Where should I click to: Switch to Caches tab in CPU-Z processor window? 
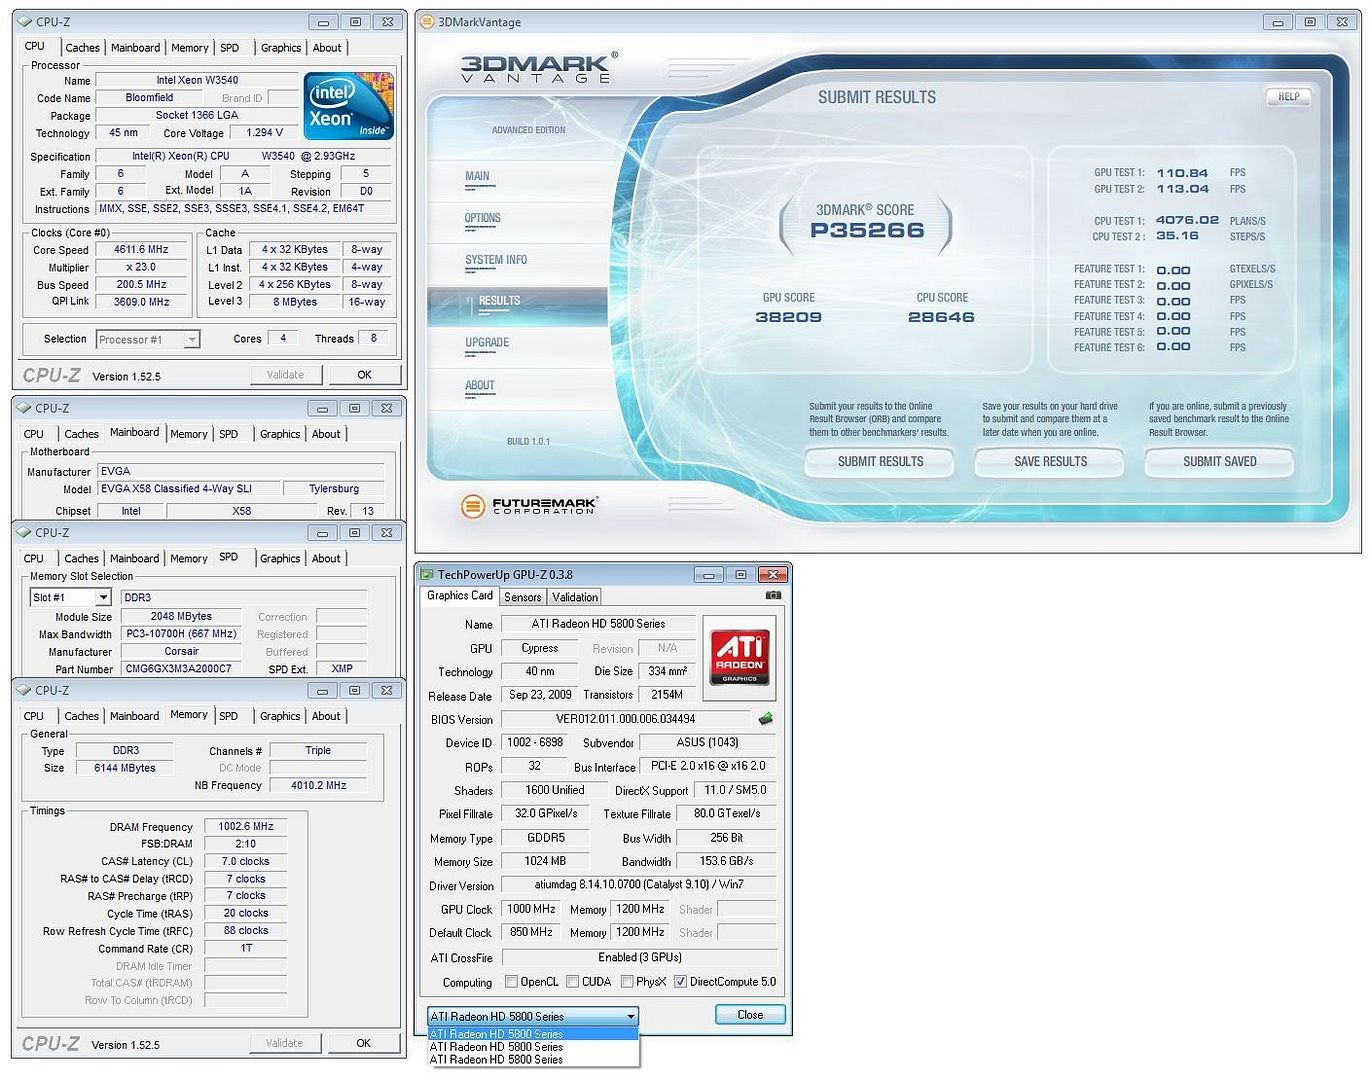82,48
